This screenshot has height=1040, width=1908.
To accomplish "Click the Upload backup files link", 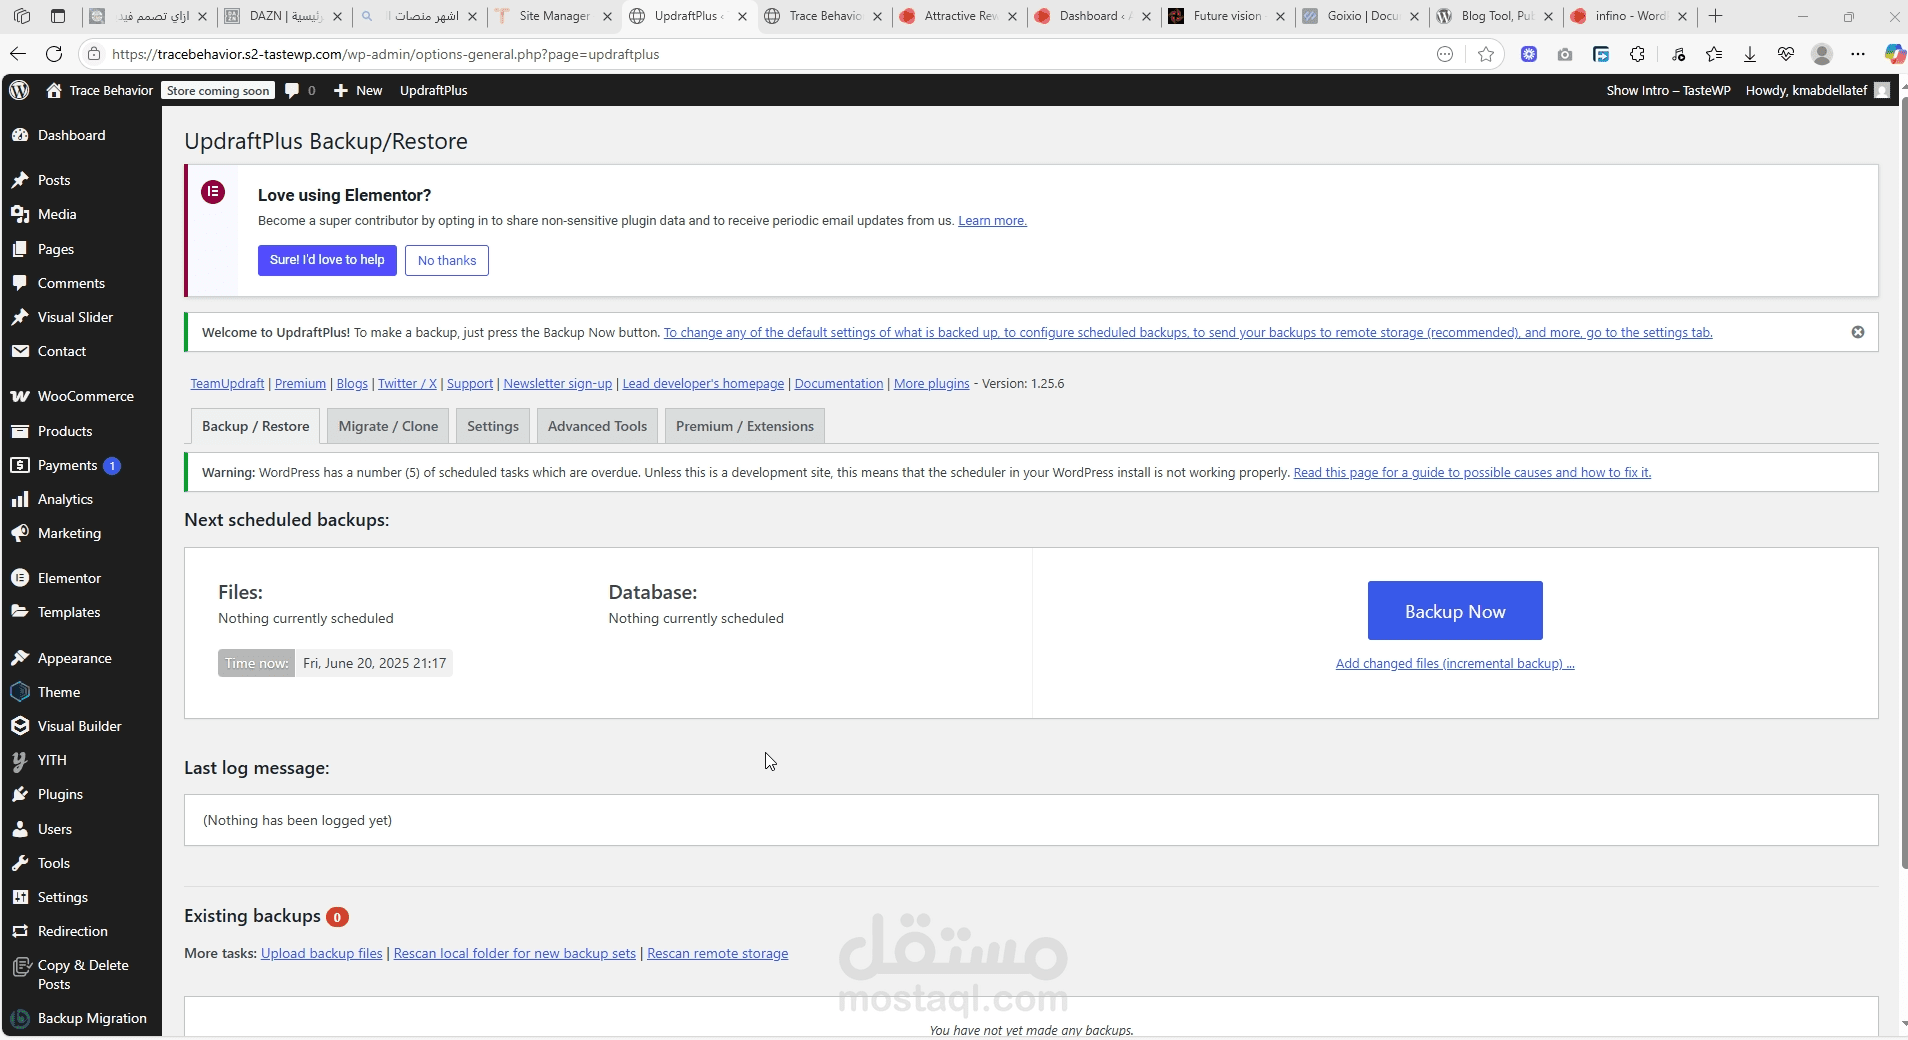I will pyautogui.click(x=321, y=953).
